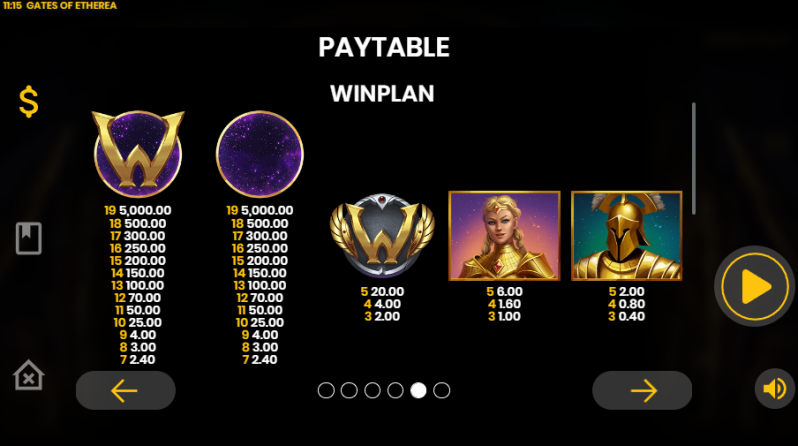Click the golden helmet knight symbol
The image size is (798, 446).
[x=626, y=236]
